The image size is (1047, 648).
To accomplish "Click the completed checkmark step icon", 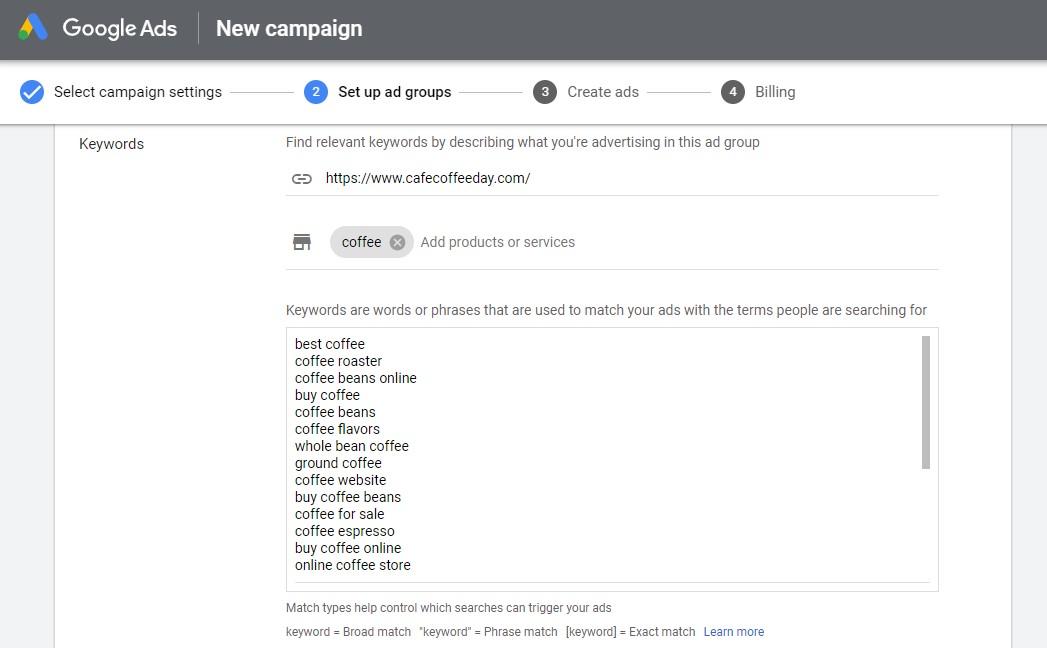I will point(31,92).
